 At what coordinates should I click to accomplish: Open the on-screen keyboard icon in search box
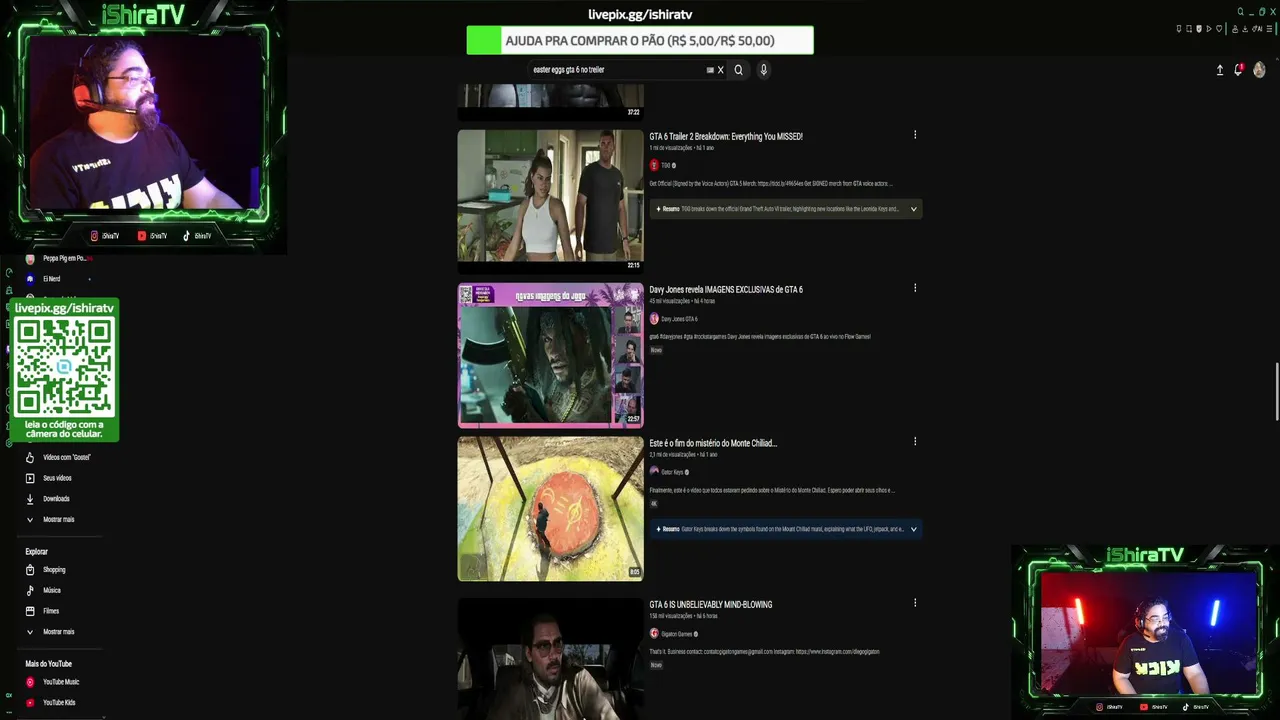[x=710, y=70]
